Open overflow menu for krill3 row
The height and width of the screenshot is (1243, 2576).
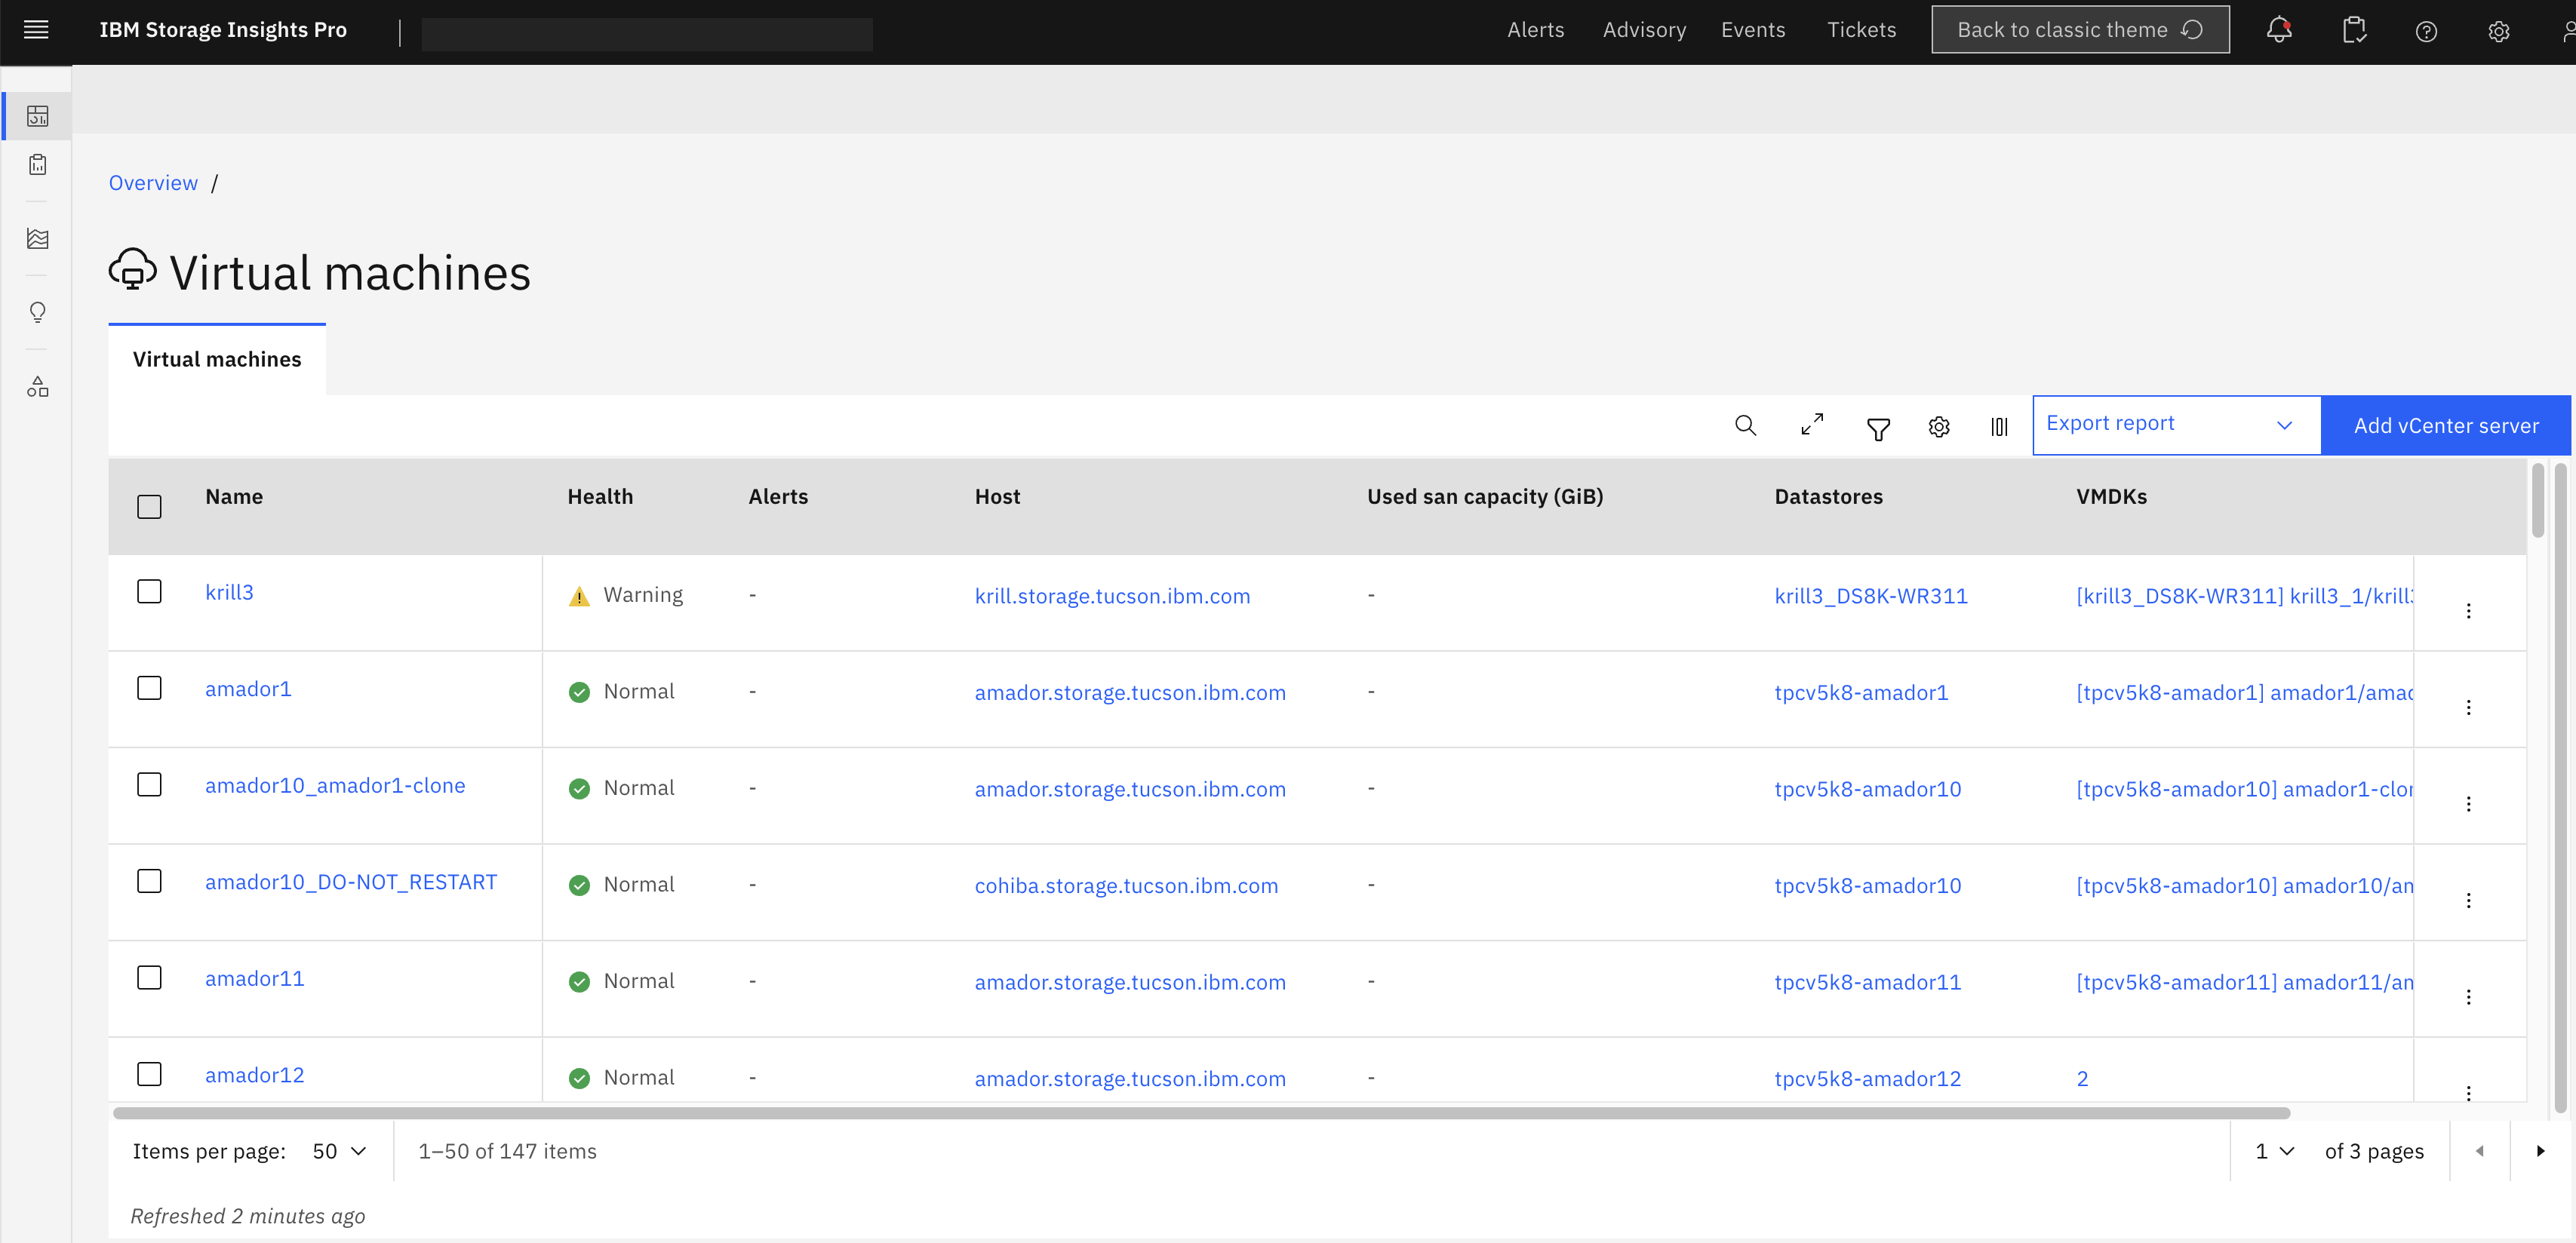point(2468,611)
